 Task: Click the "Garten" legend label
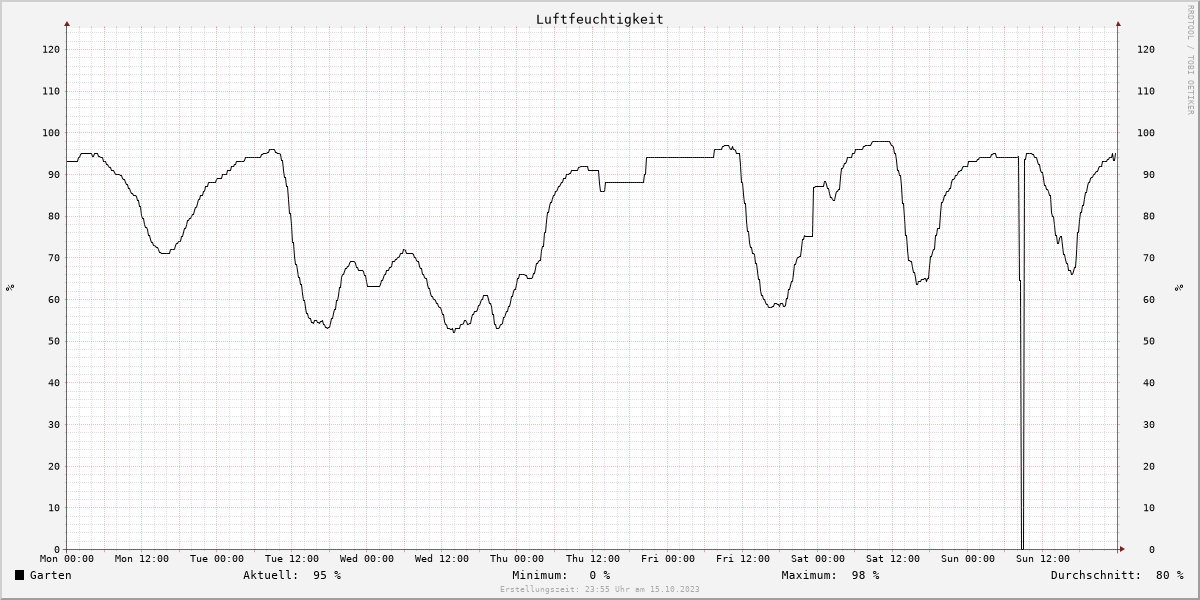[51, 575]
